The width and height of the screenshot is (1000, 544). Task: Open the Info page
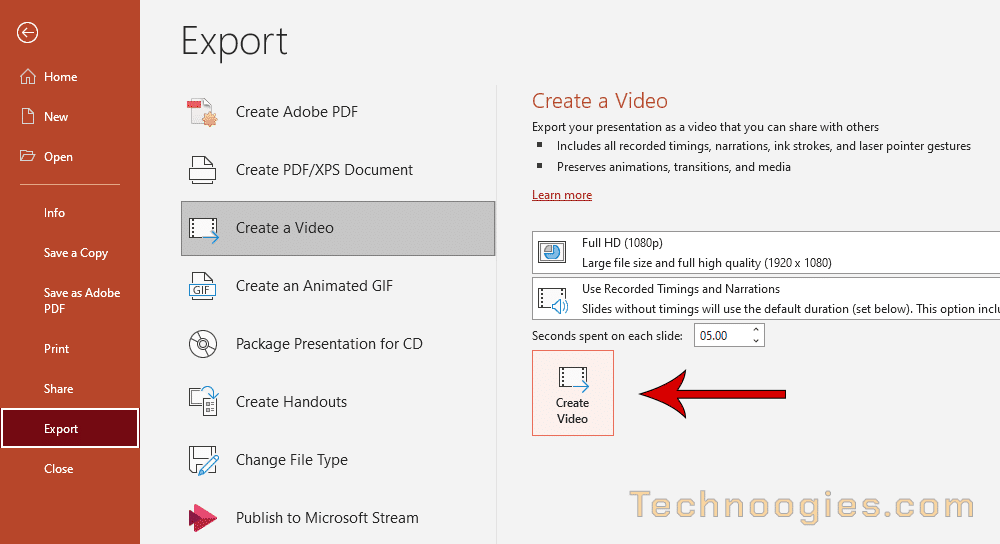point(70,212)
